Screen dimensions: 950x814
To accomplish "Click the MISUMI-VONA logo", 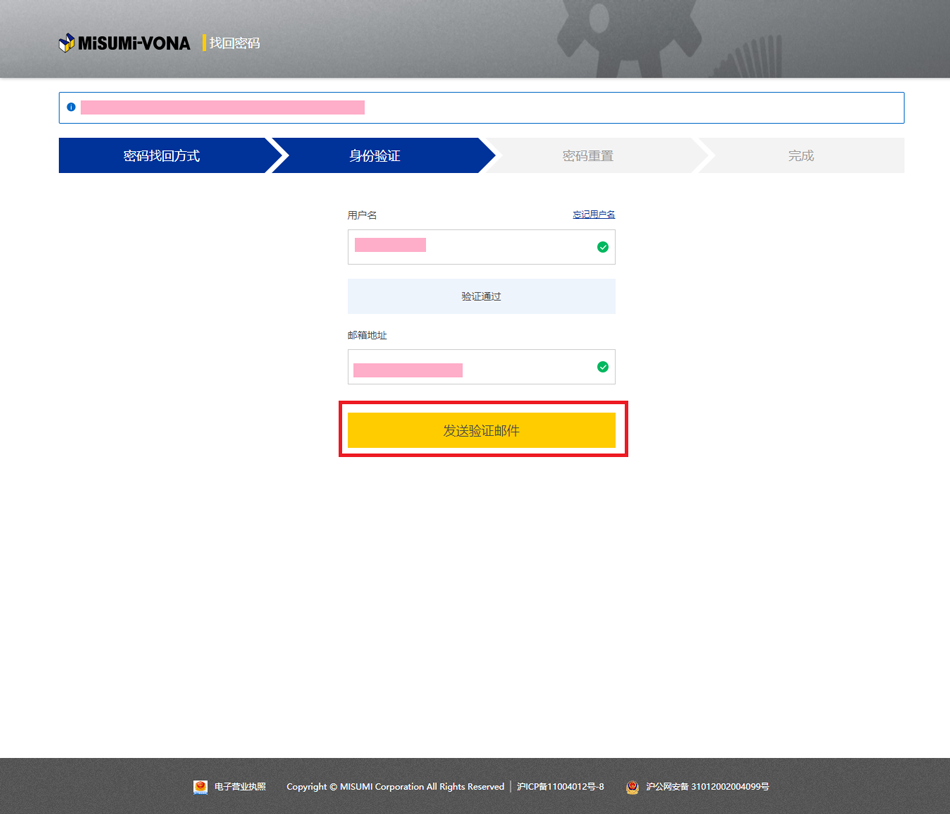I will click(125, 43).
